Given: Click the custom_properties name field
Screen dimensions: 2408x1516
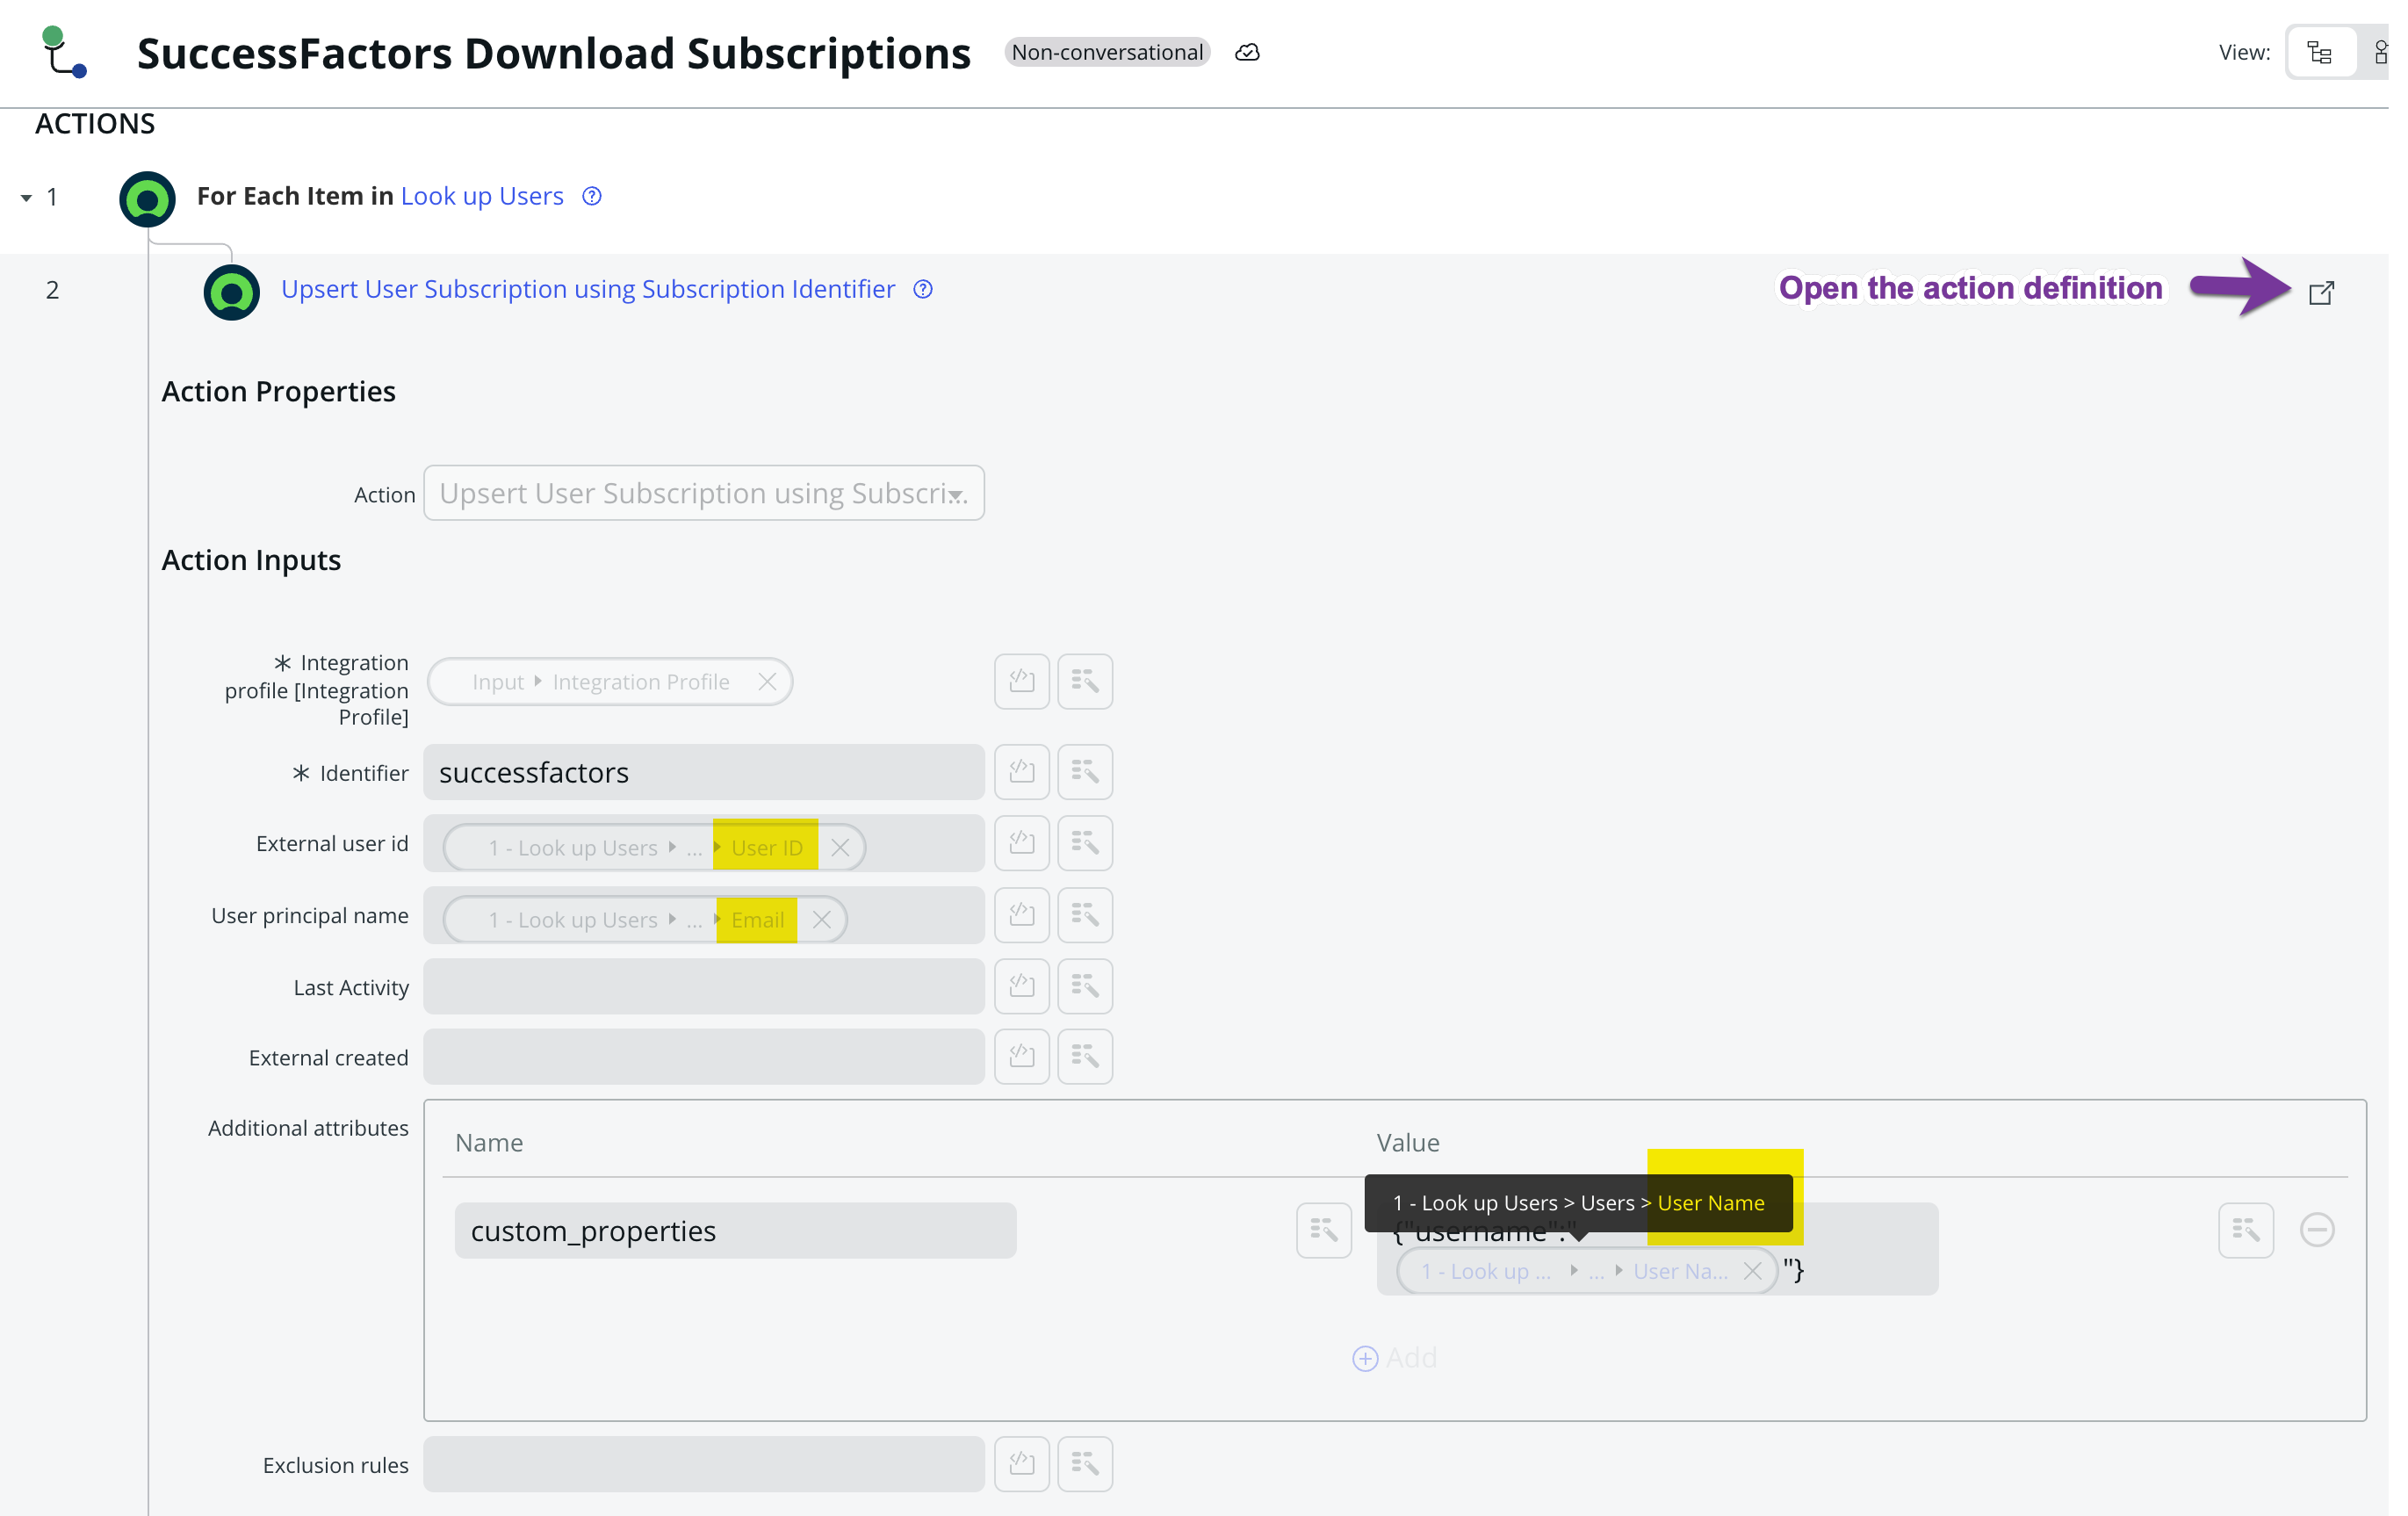Looking at the screenshot, I should click(735, 1231).
